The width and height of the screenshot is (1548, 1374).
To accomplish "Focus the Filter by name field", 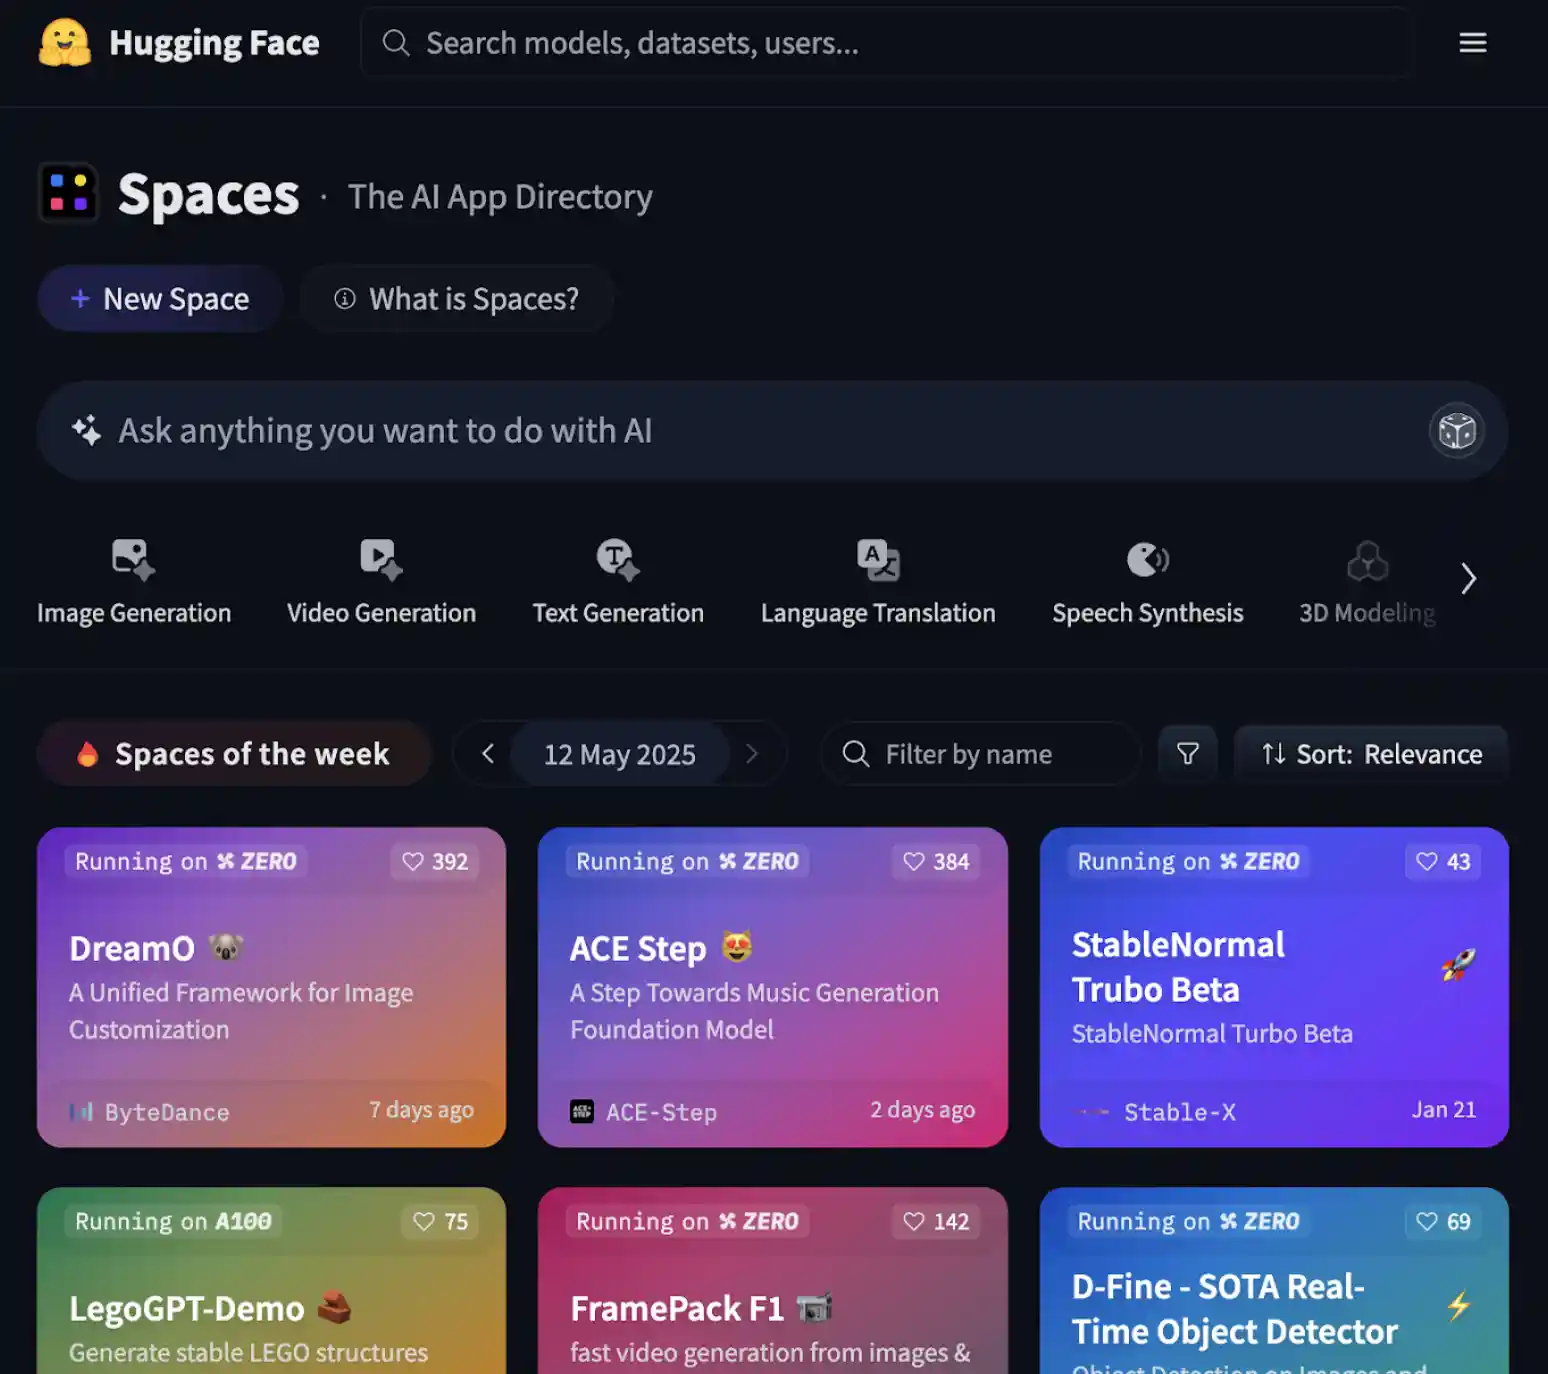I will 980,754.
